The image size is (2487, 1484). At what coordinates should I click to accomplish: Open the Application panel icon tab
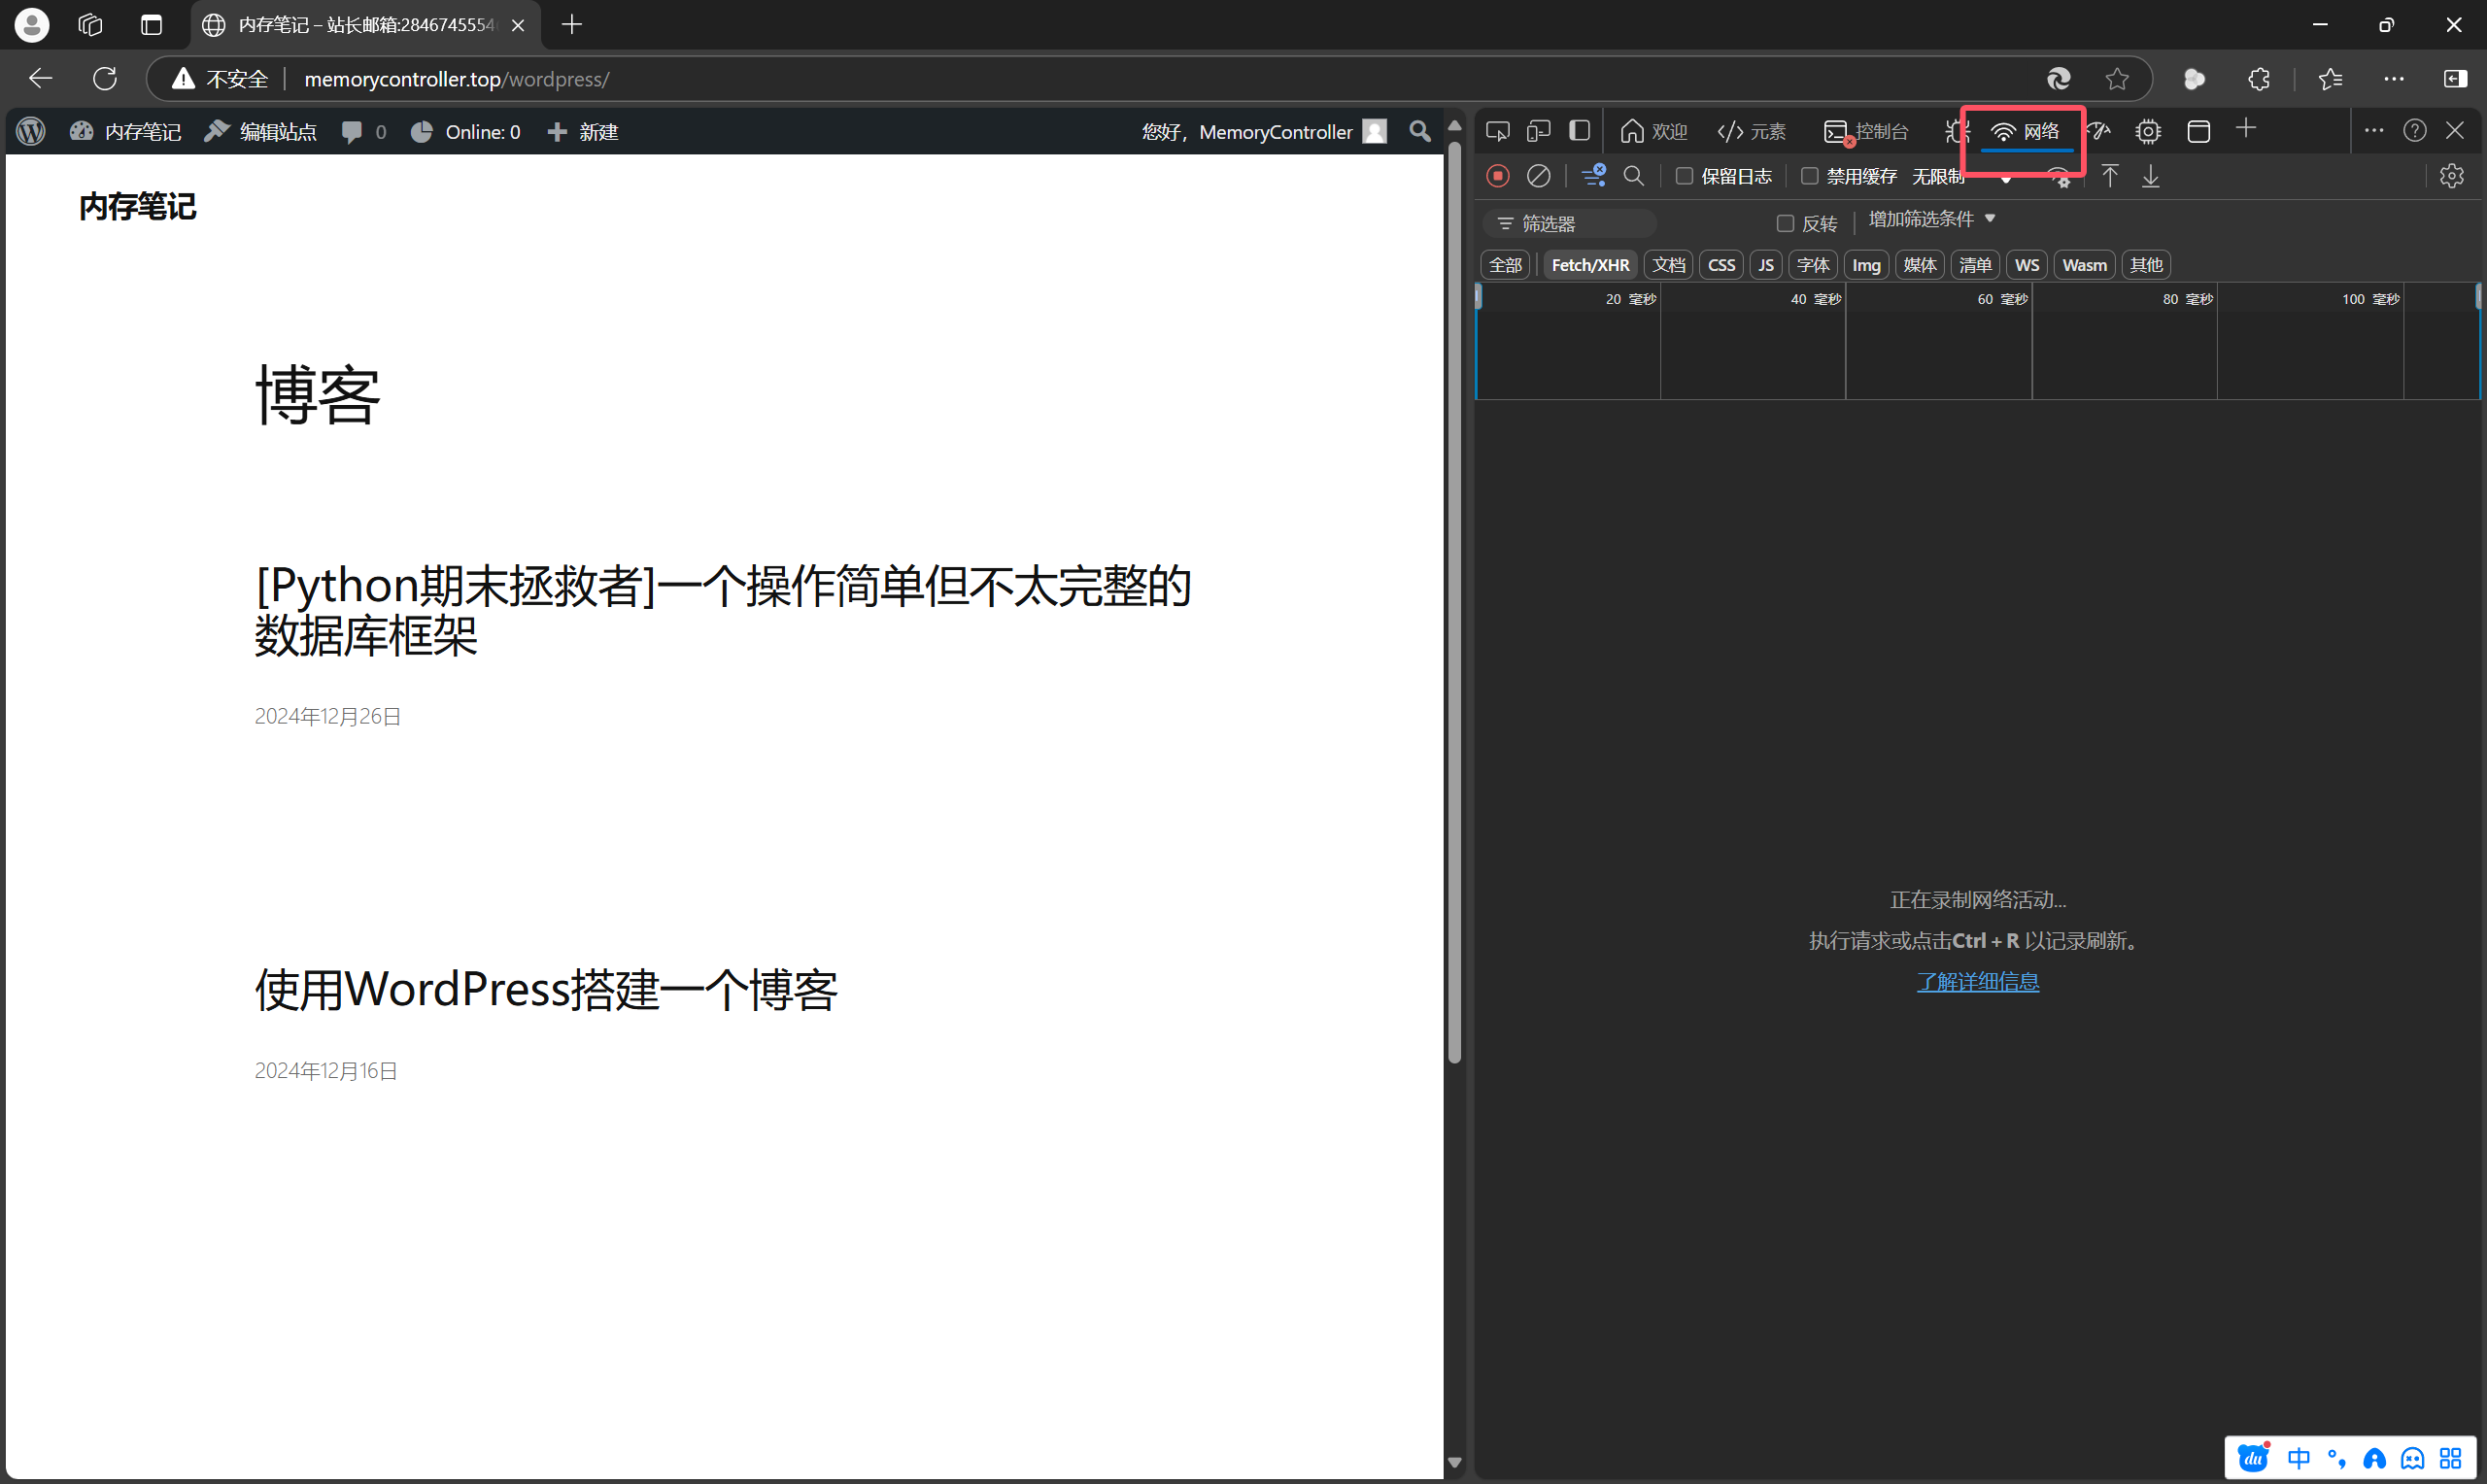pyautogui.click(x=2198, y=131)
